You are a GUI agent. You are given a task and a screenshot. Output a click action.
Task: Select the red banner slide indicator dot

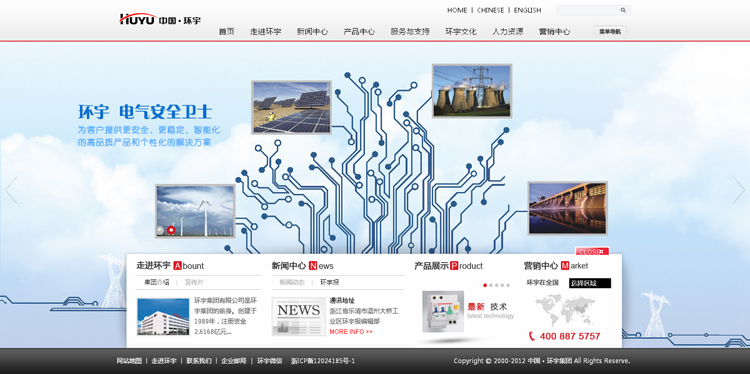(x=171, y=231)
